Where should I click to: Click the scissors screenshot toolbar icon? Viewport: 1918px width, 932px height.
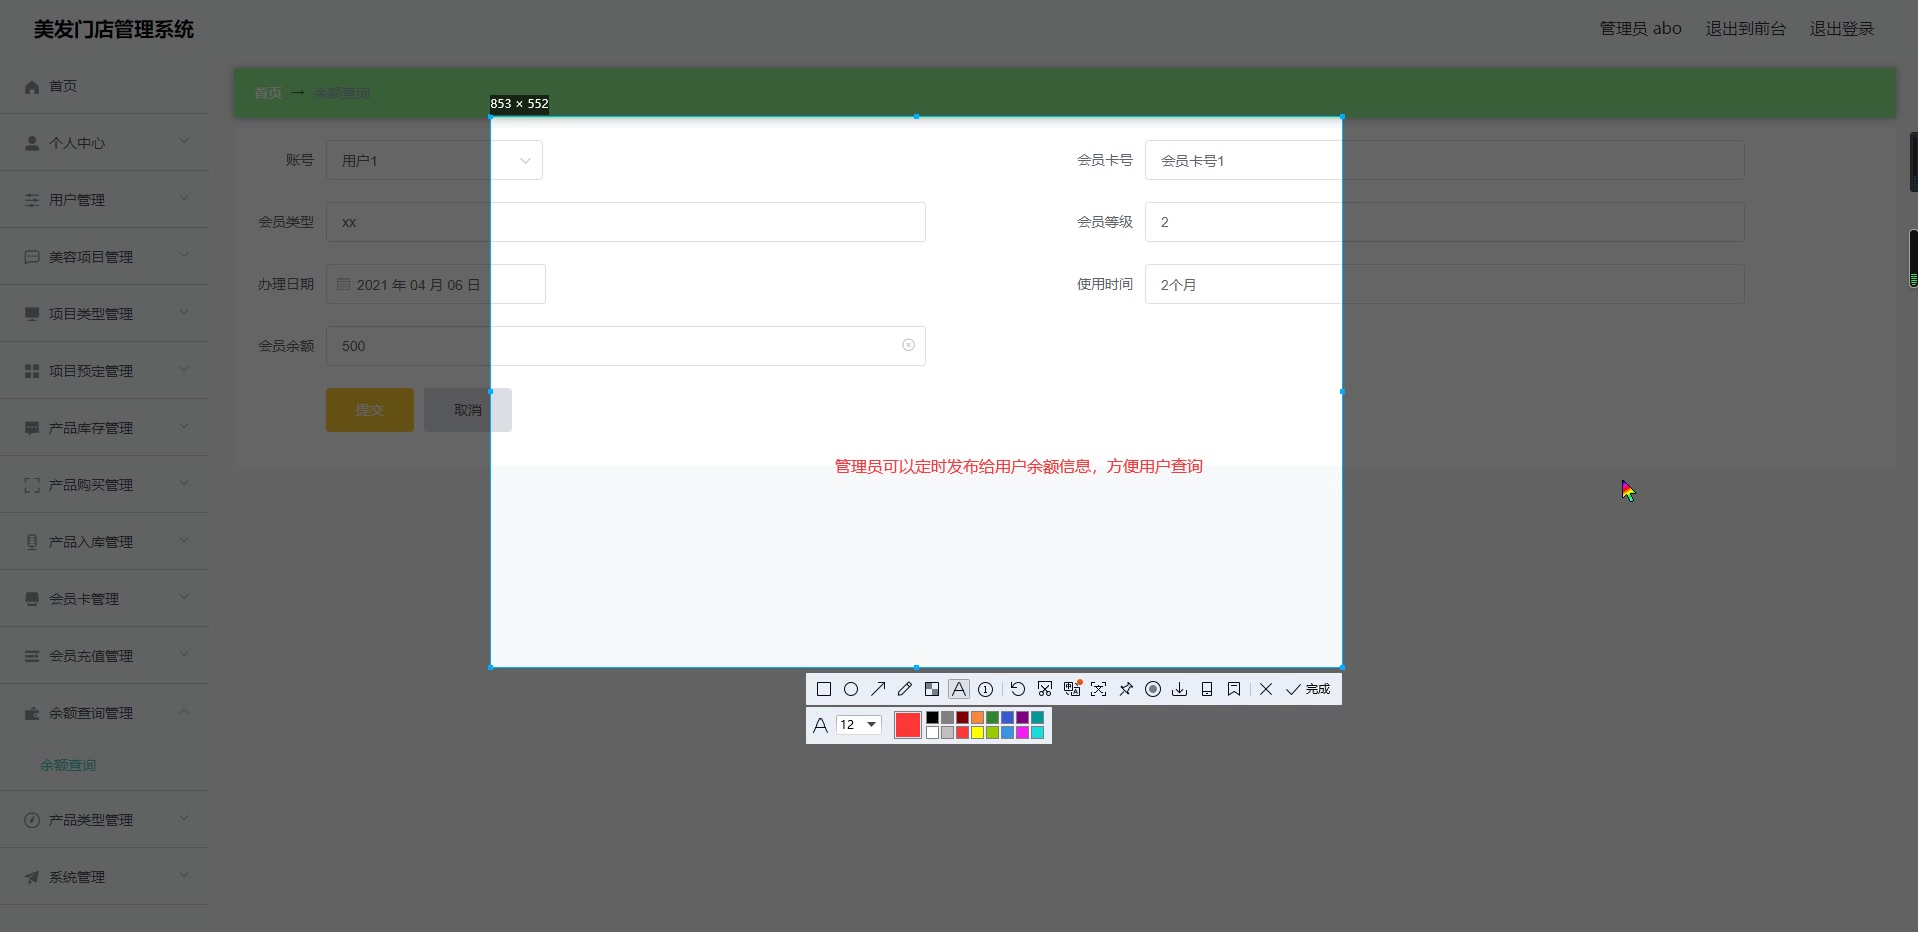click(x=1045, y=689)
